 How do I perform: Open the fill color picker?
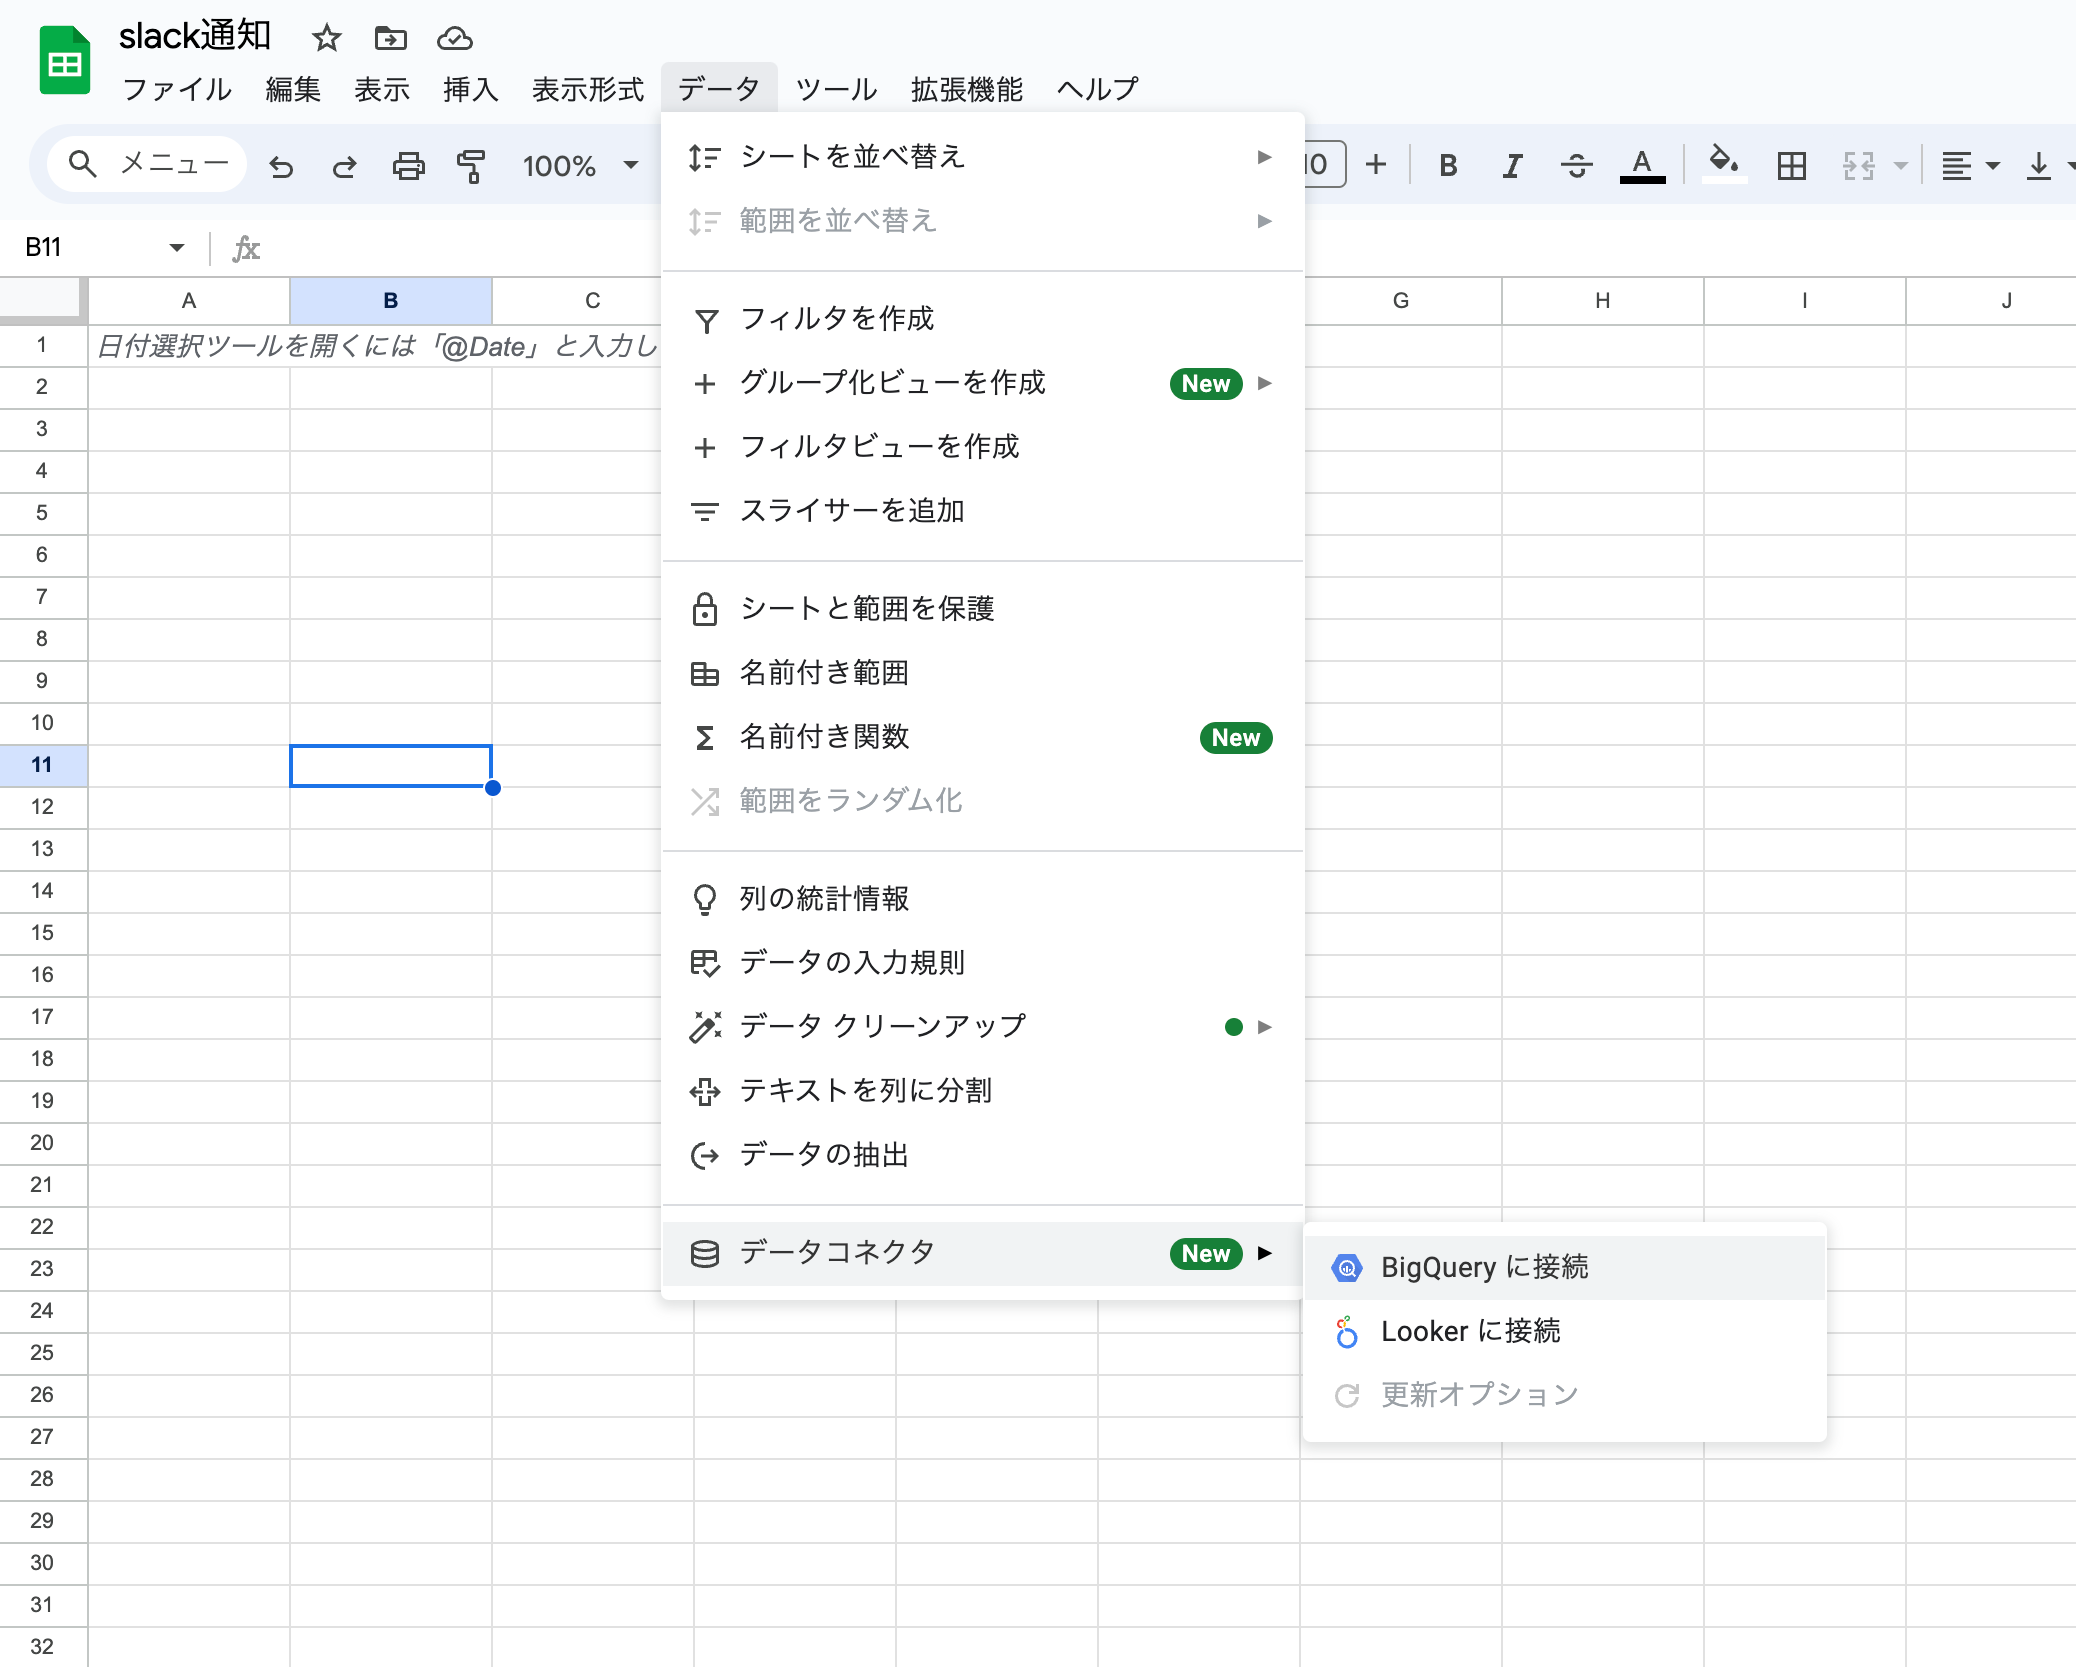[1723, 164]
